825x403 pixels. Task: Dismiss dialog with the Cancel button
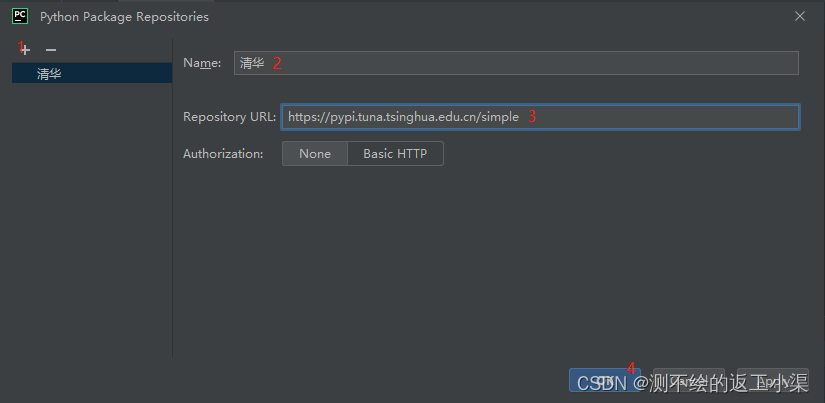pyautogui.click(x=689, y=380)
